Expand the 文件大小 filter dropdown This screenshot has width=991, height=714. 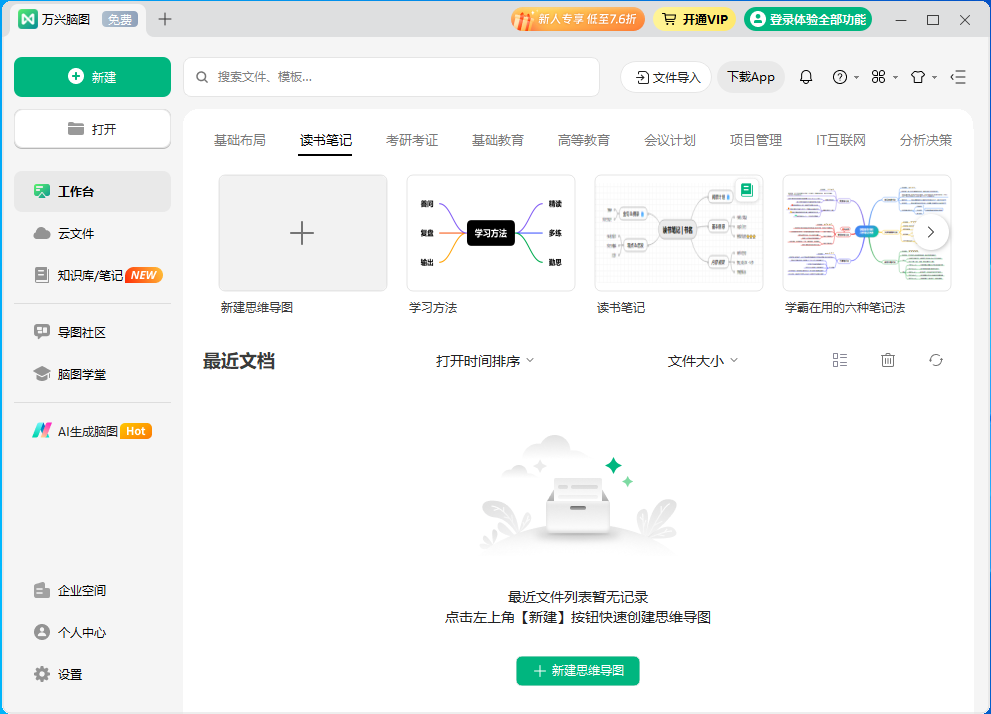pyautogui.click(x=702, y=360)
